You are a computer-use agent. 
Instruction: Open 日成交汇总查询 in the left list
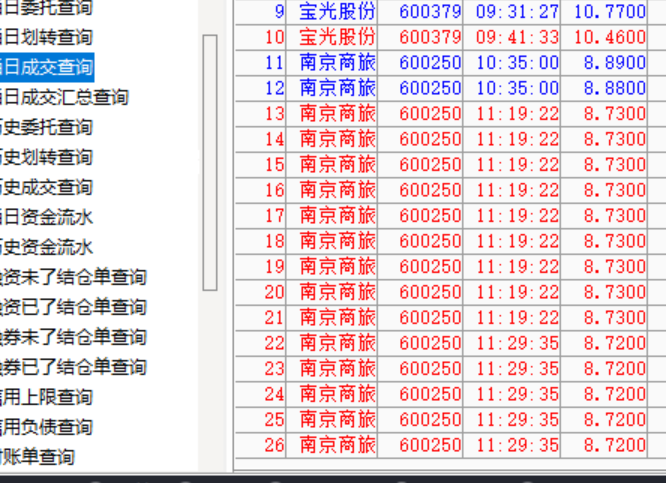click(x=64, y=97)
